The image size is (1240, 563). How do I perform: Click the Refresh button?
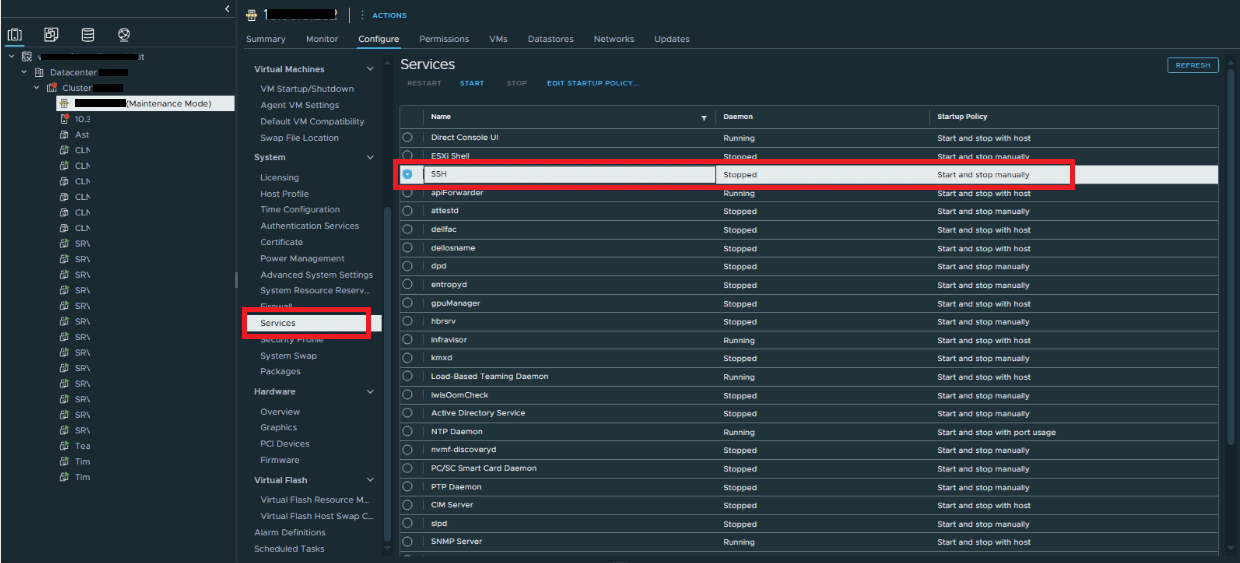click(x=1192, y=65)
